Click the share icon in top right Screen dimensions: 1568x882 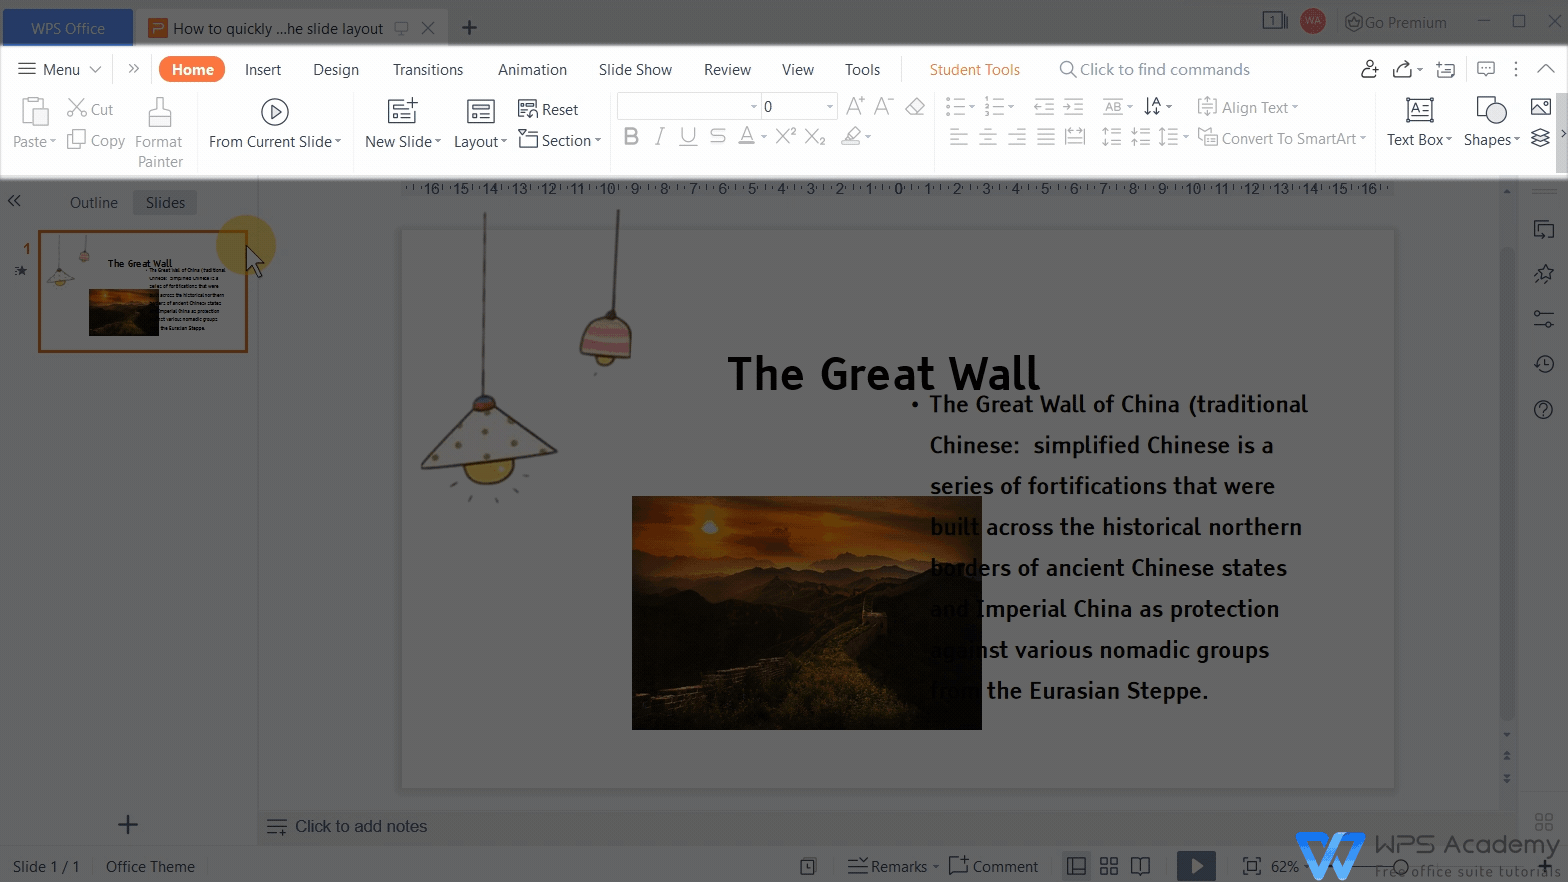(1402, 69)
